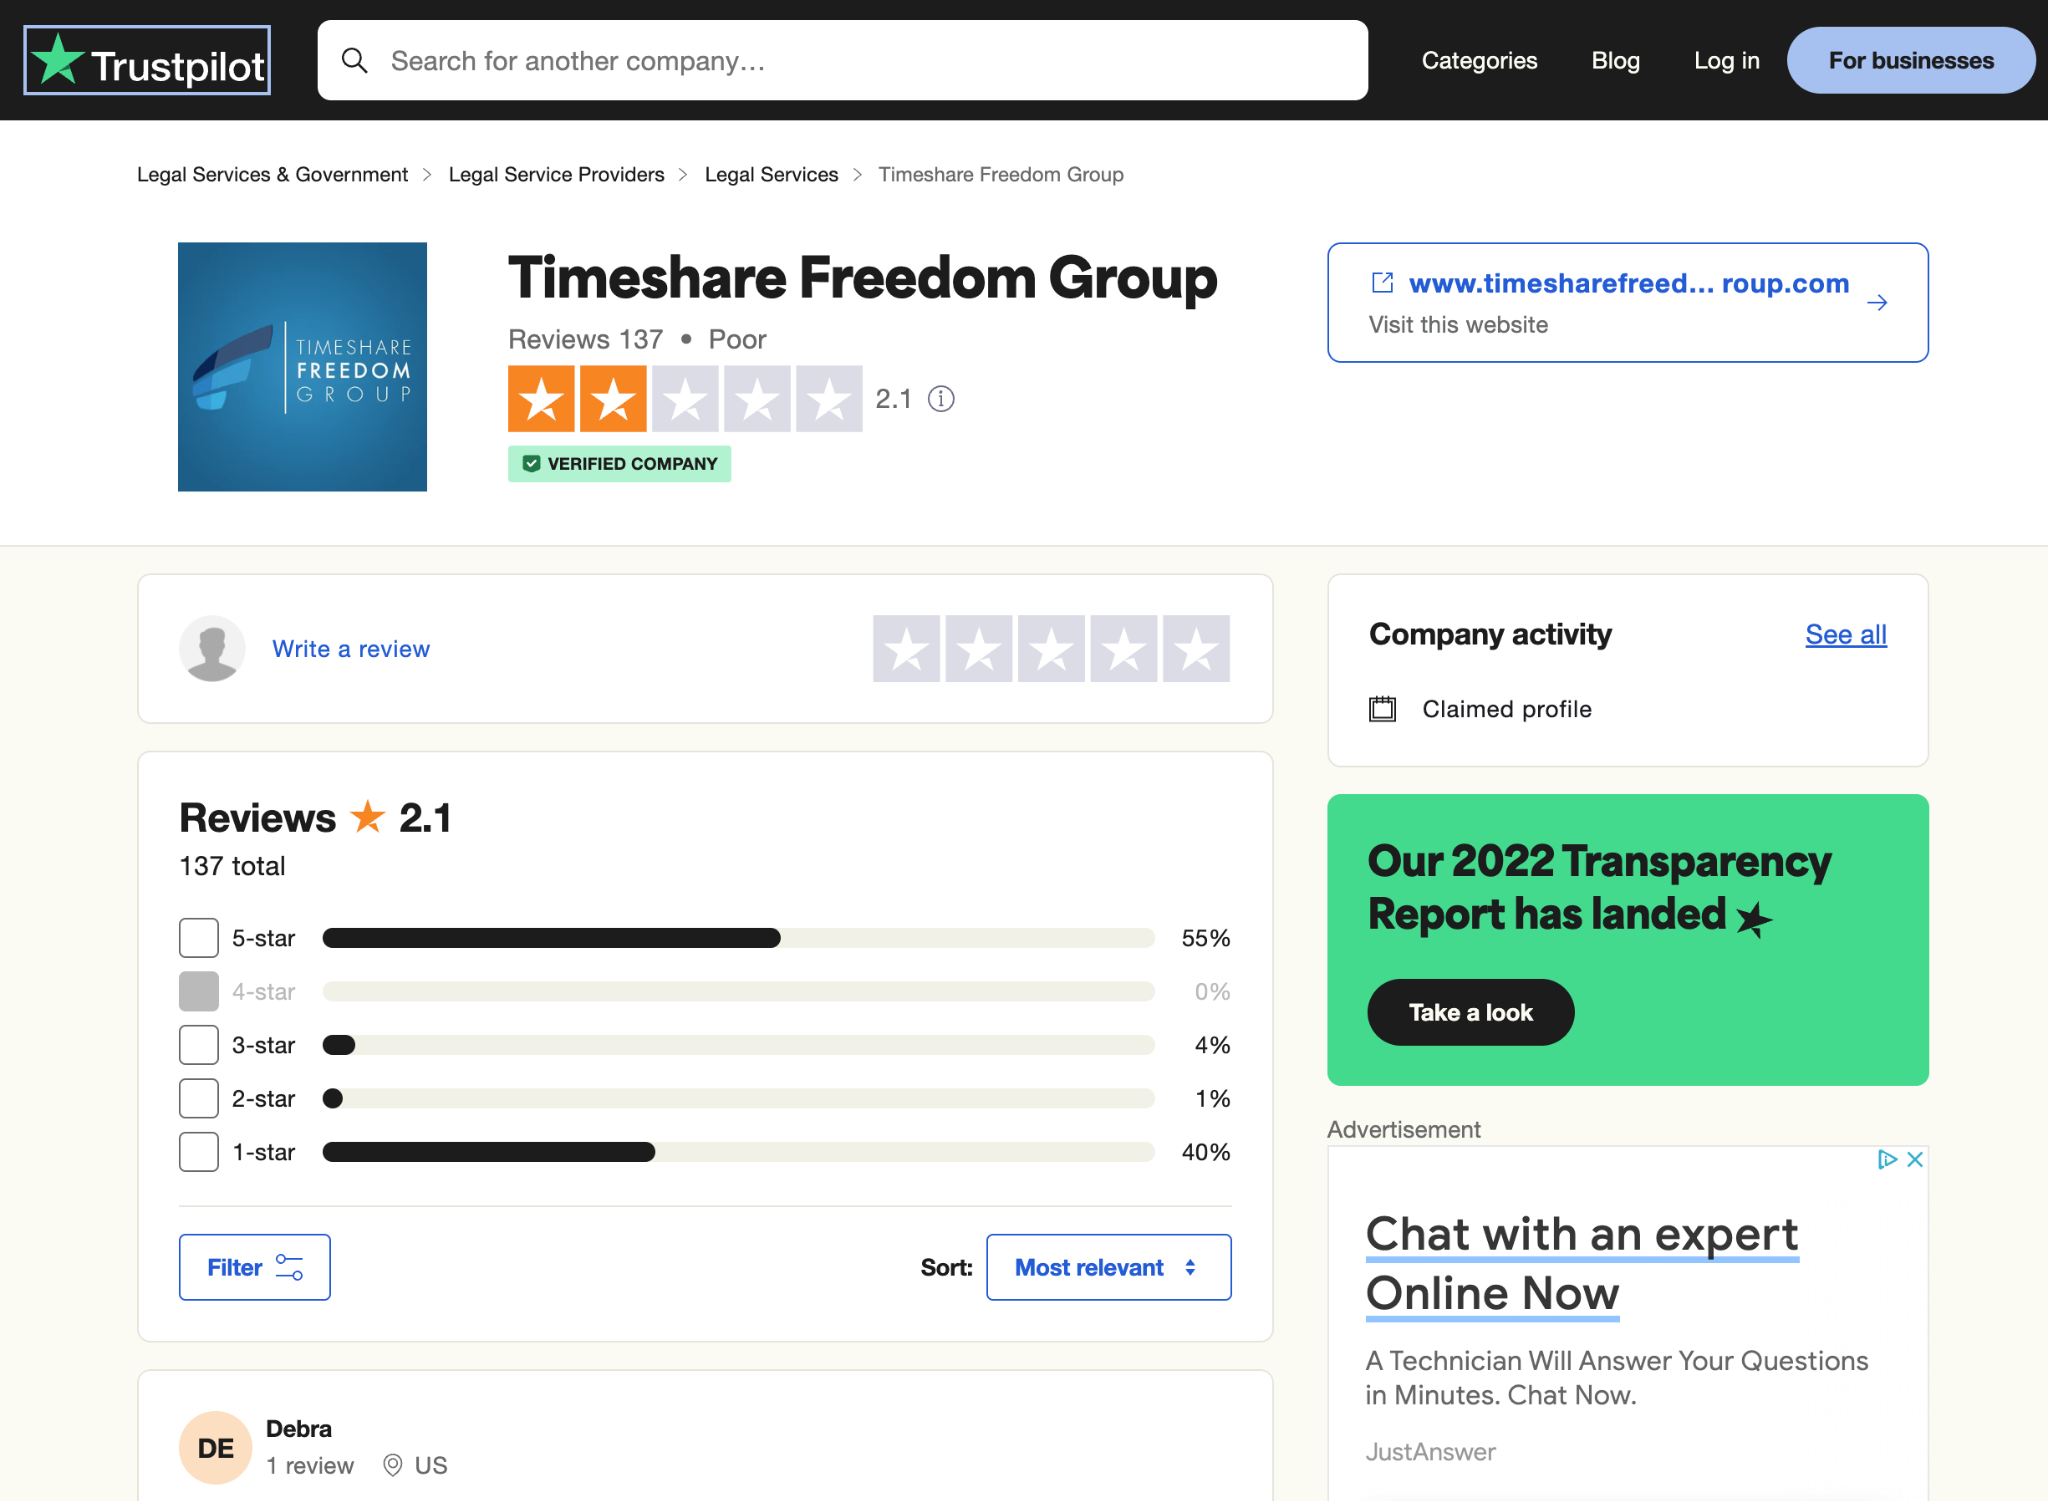The image size is (2048, 1501).
Task: Click the Verified Company badge
Action: 619,464
